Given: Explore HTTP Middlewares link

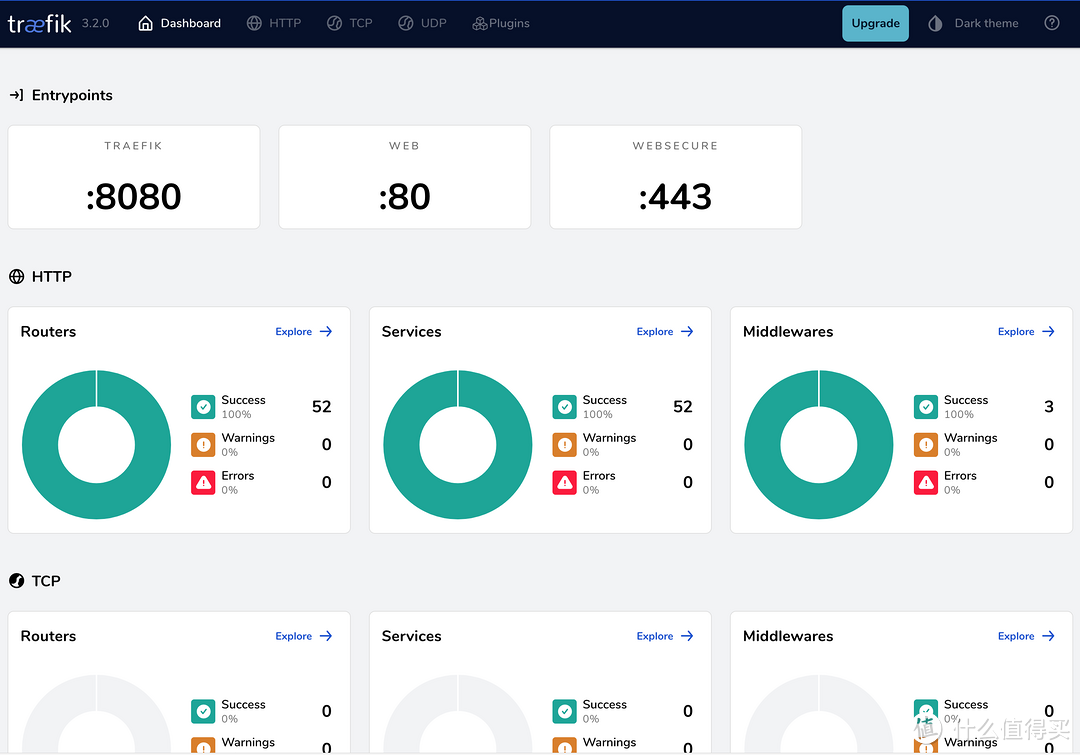Looking at the screenshot, I should coord(1026,332).
